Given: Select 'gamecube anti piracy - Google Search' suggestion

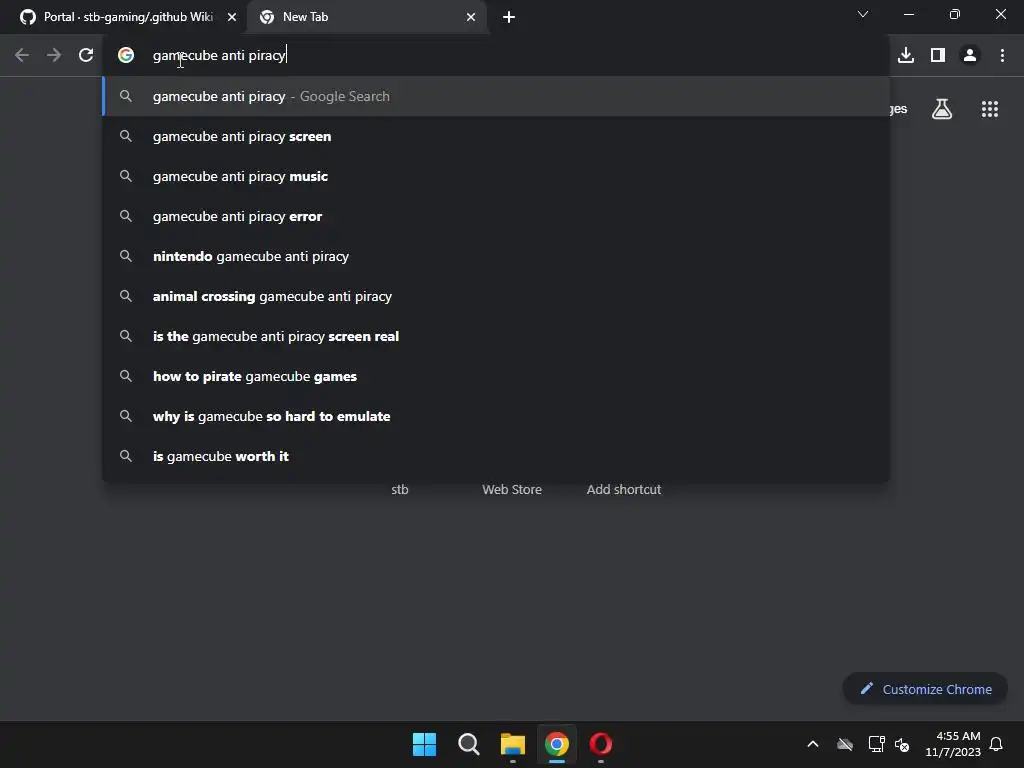Looking at the screenshot, I should (x=496, y=97).
